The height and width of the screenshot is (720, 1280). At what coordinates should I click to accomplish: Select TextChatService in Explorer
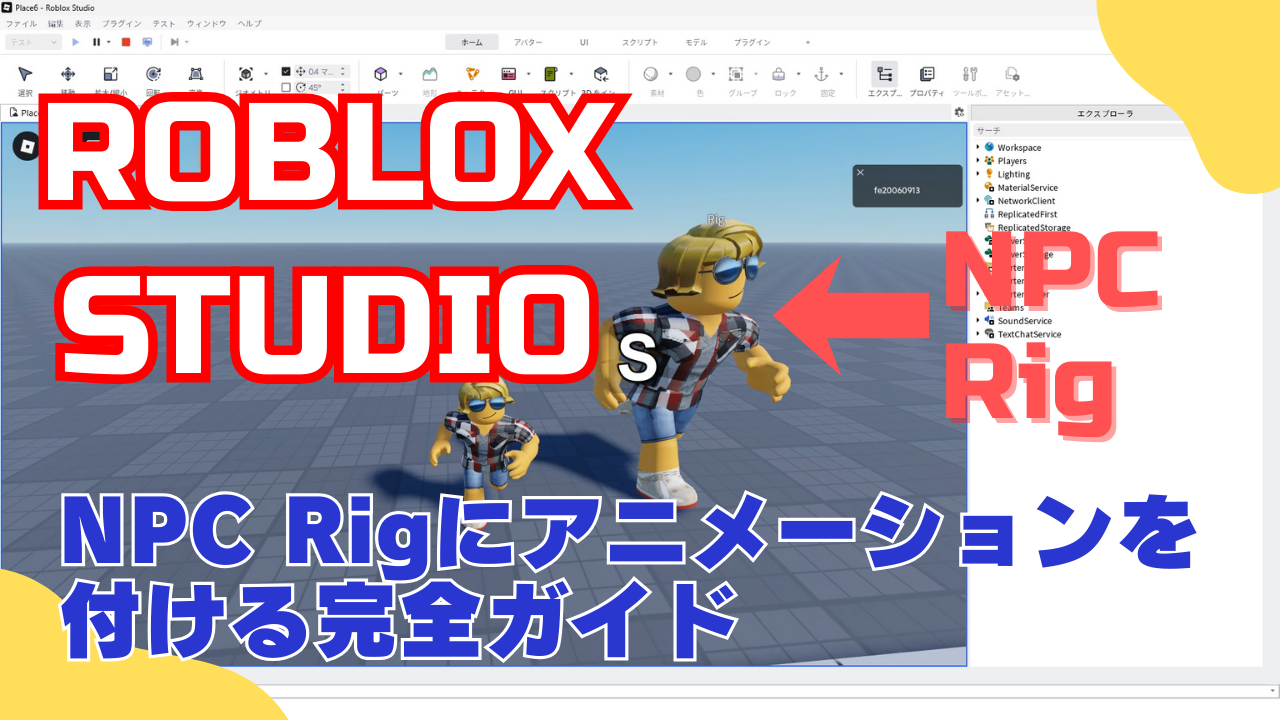[1029, 334]
